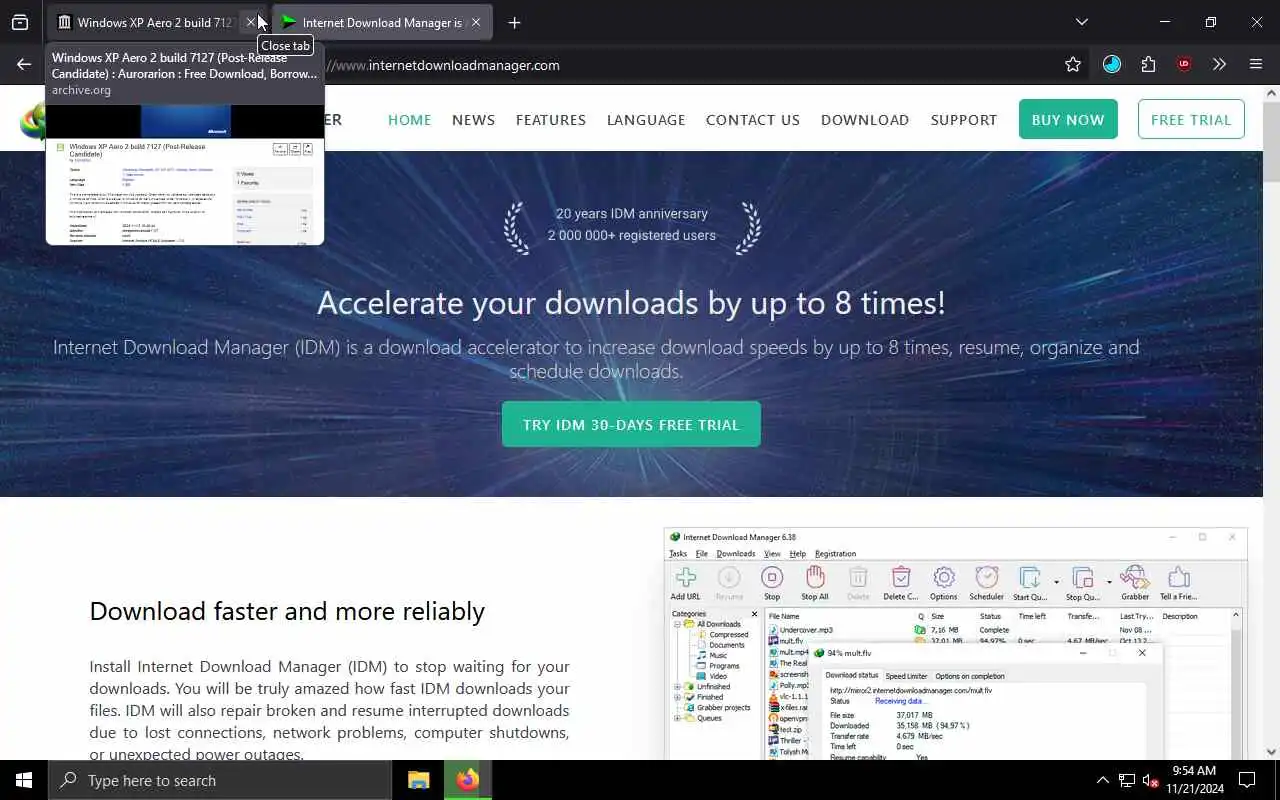Click the page vertical scrollbar thumb
1280x800 pixels.
click(1271, 140)
